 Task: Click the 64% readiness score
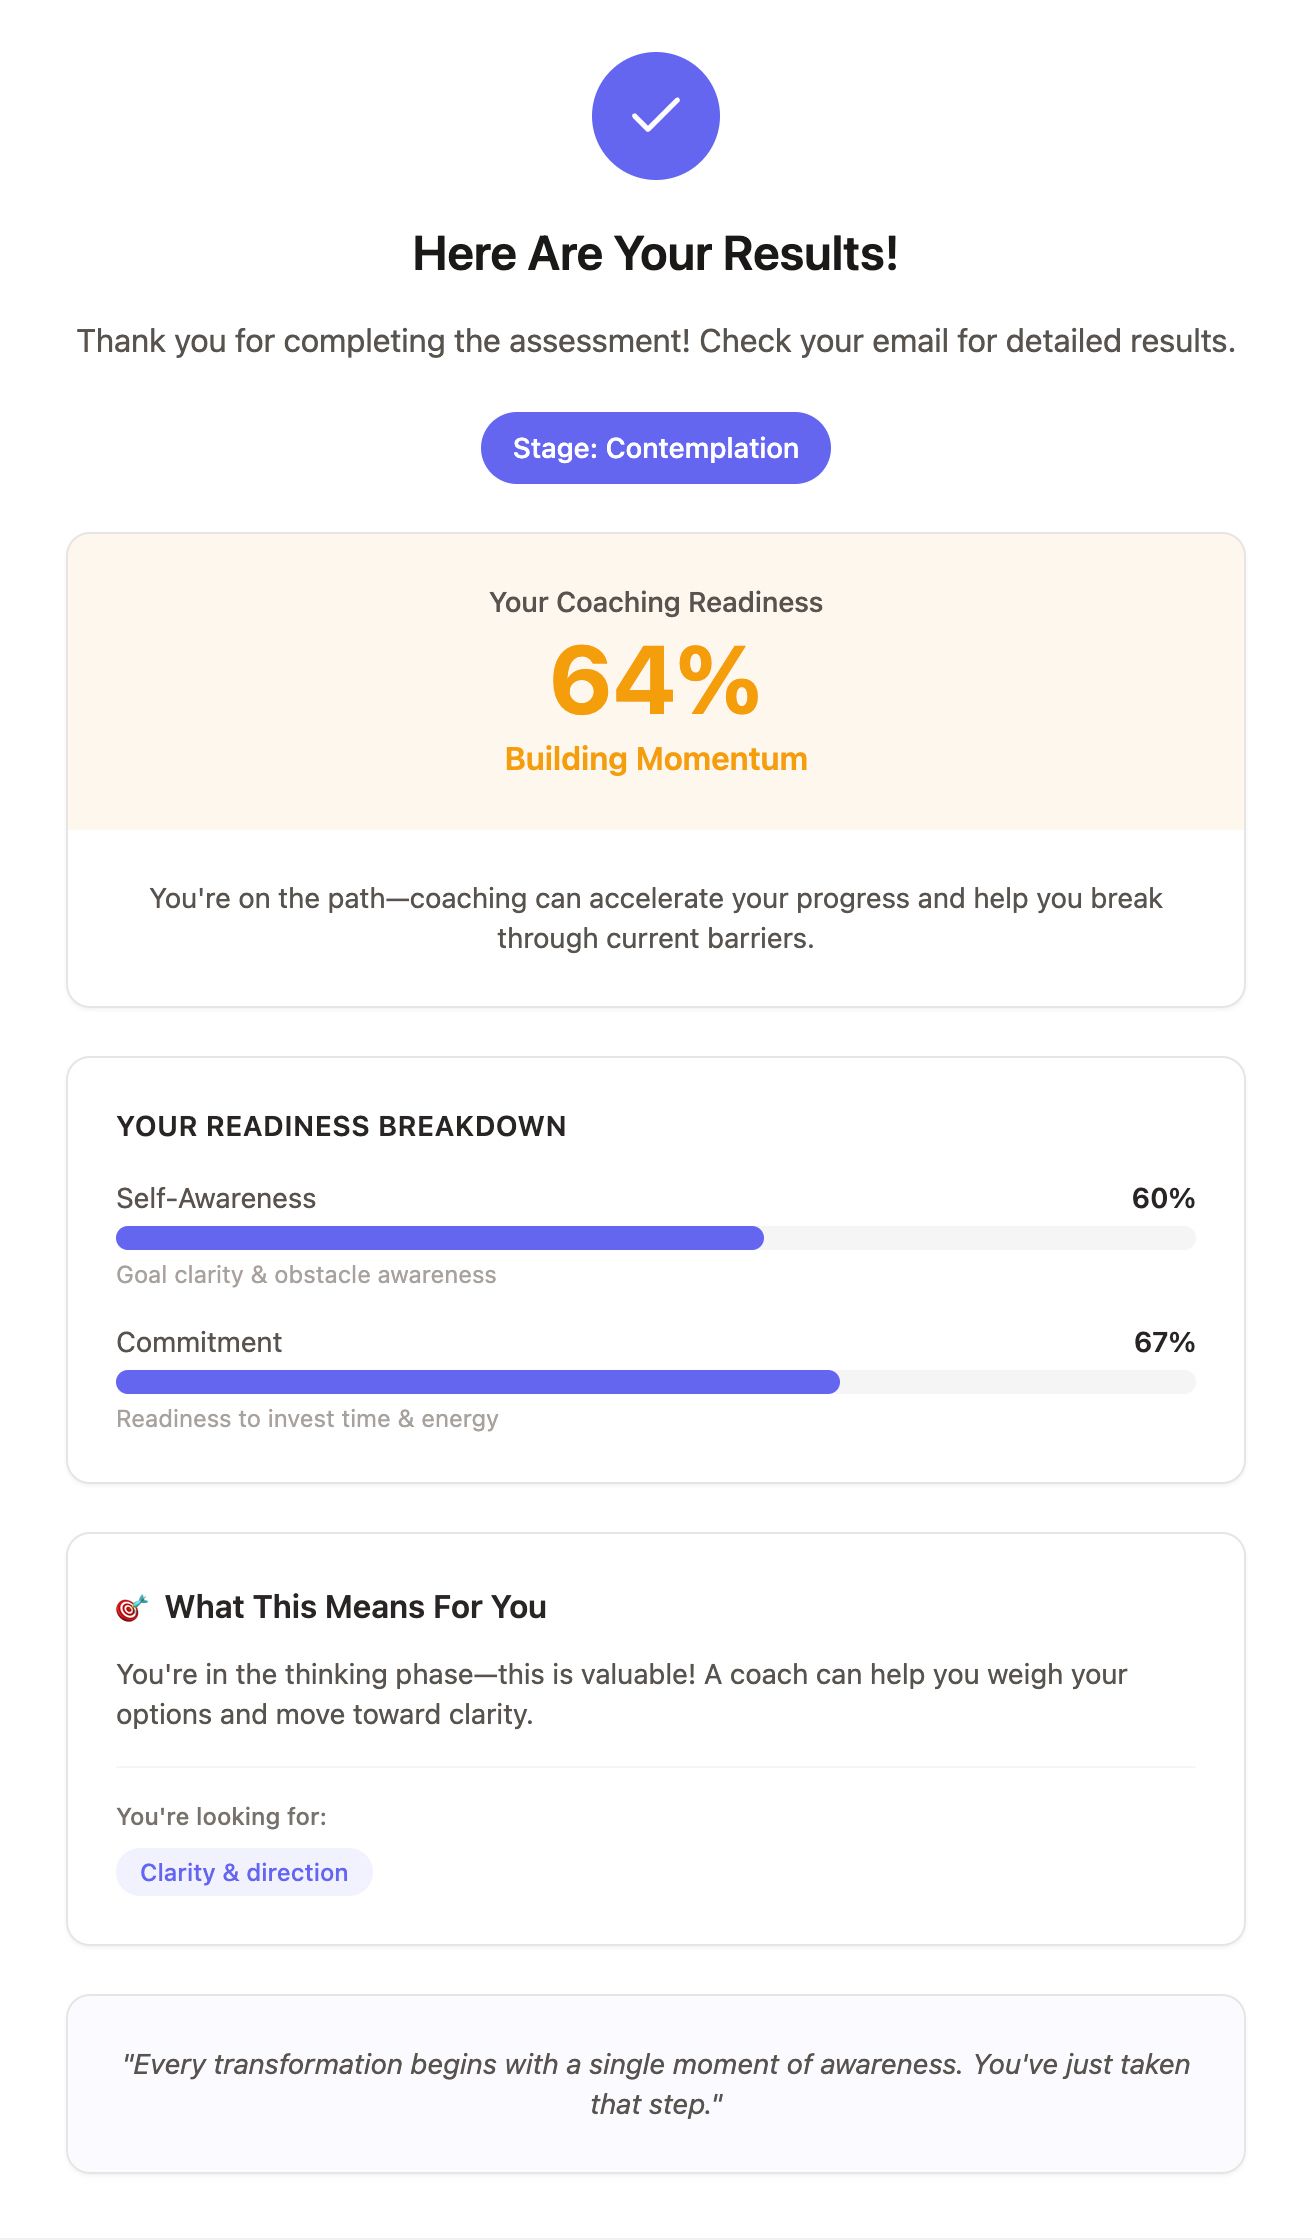656,681
